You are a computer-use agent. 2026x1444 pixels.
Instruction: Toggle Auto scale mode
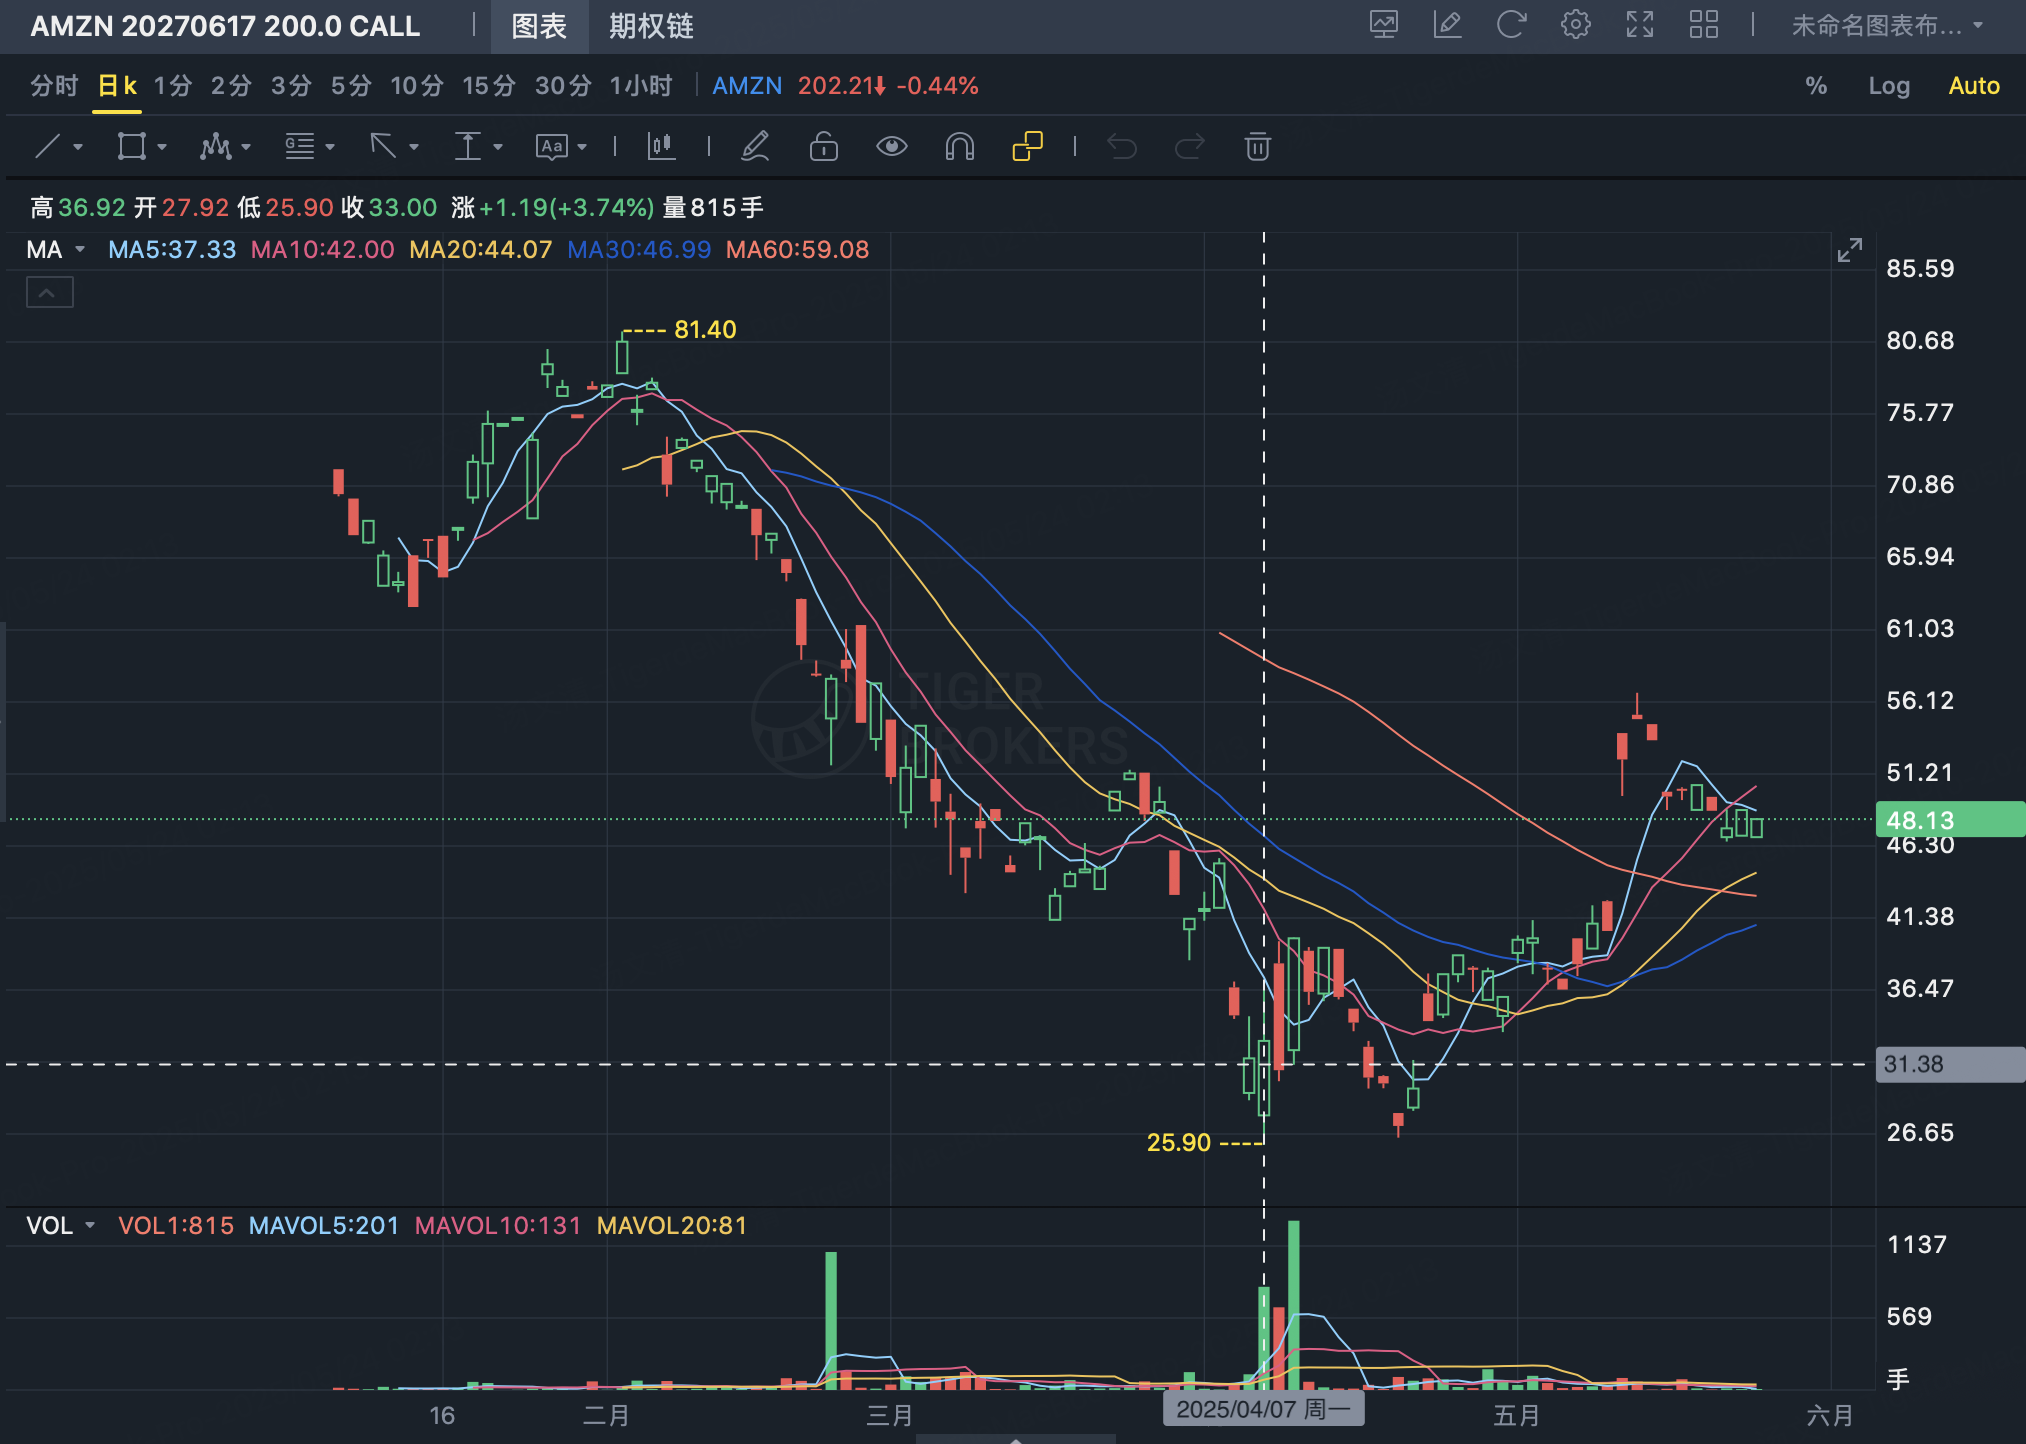[1974, 86]
